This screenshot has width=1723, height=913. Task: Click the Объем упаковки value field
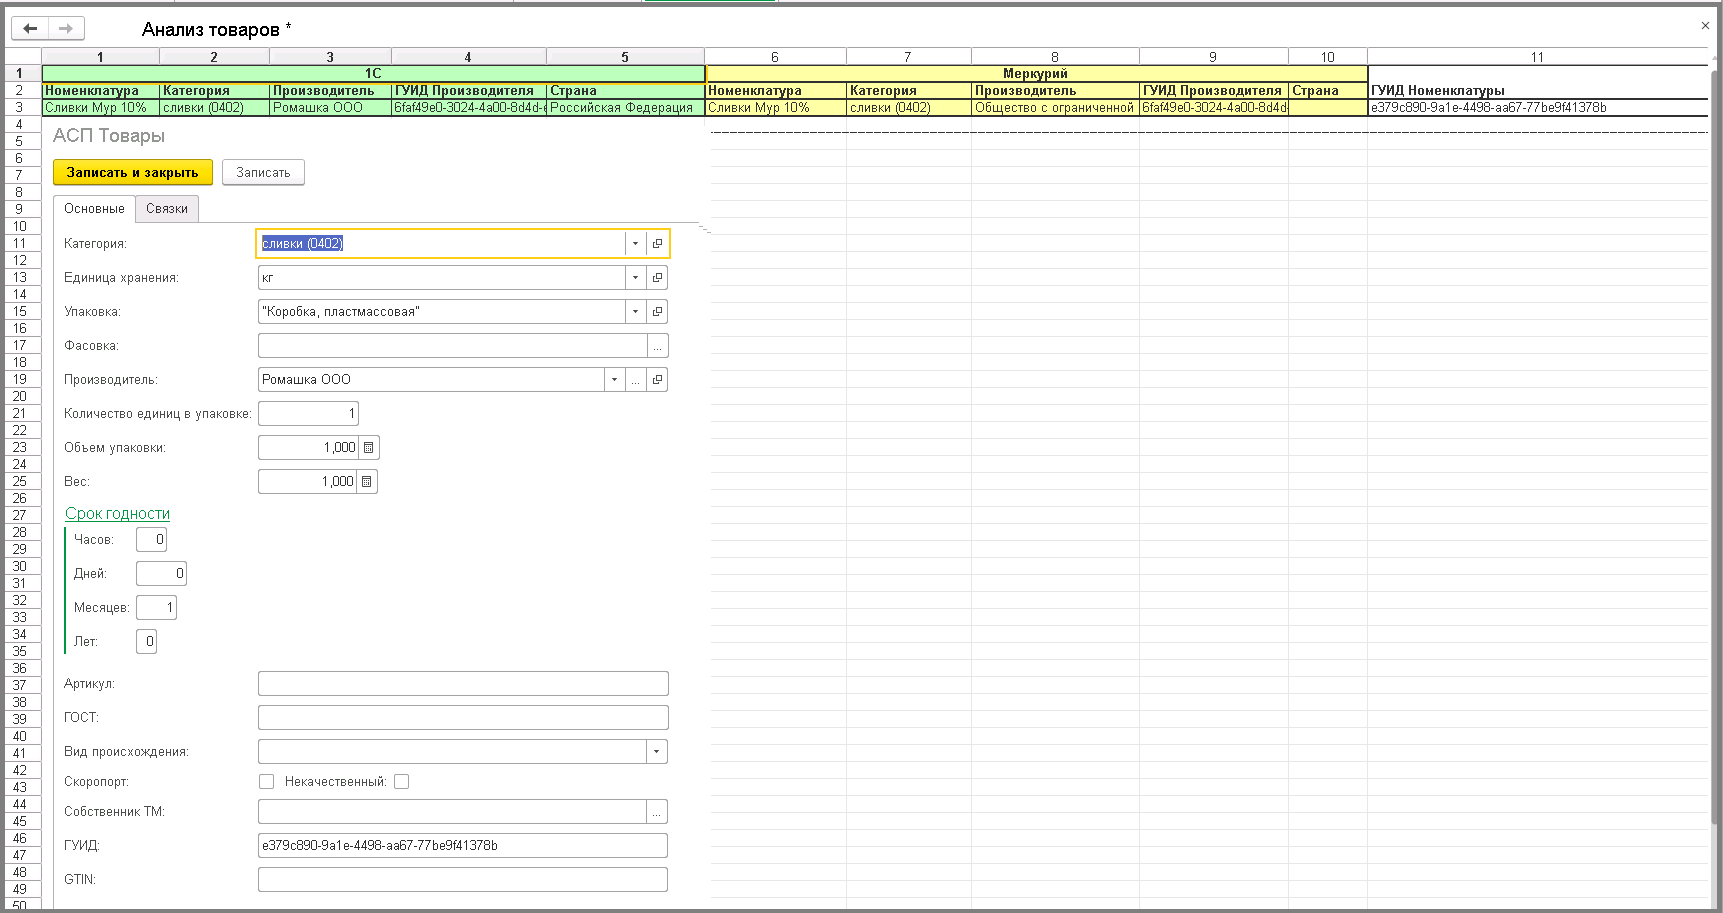[308, 447]
